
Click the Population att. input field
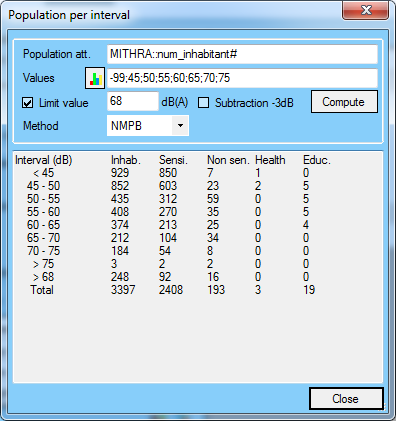242,54
